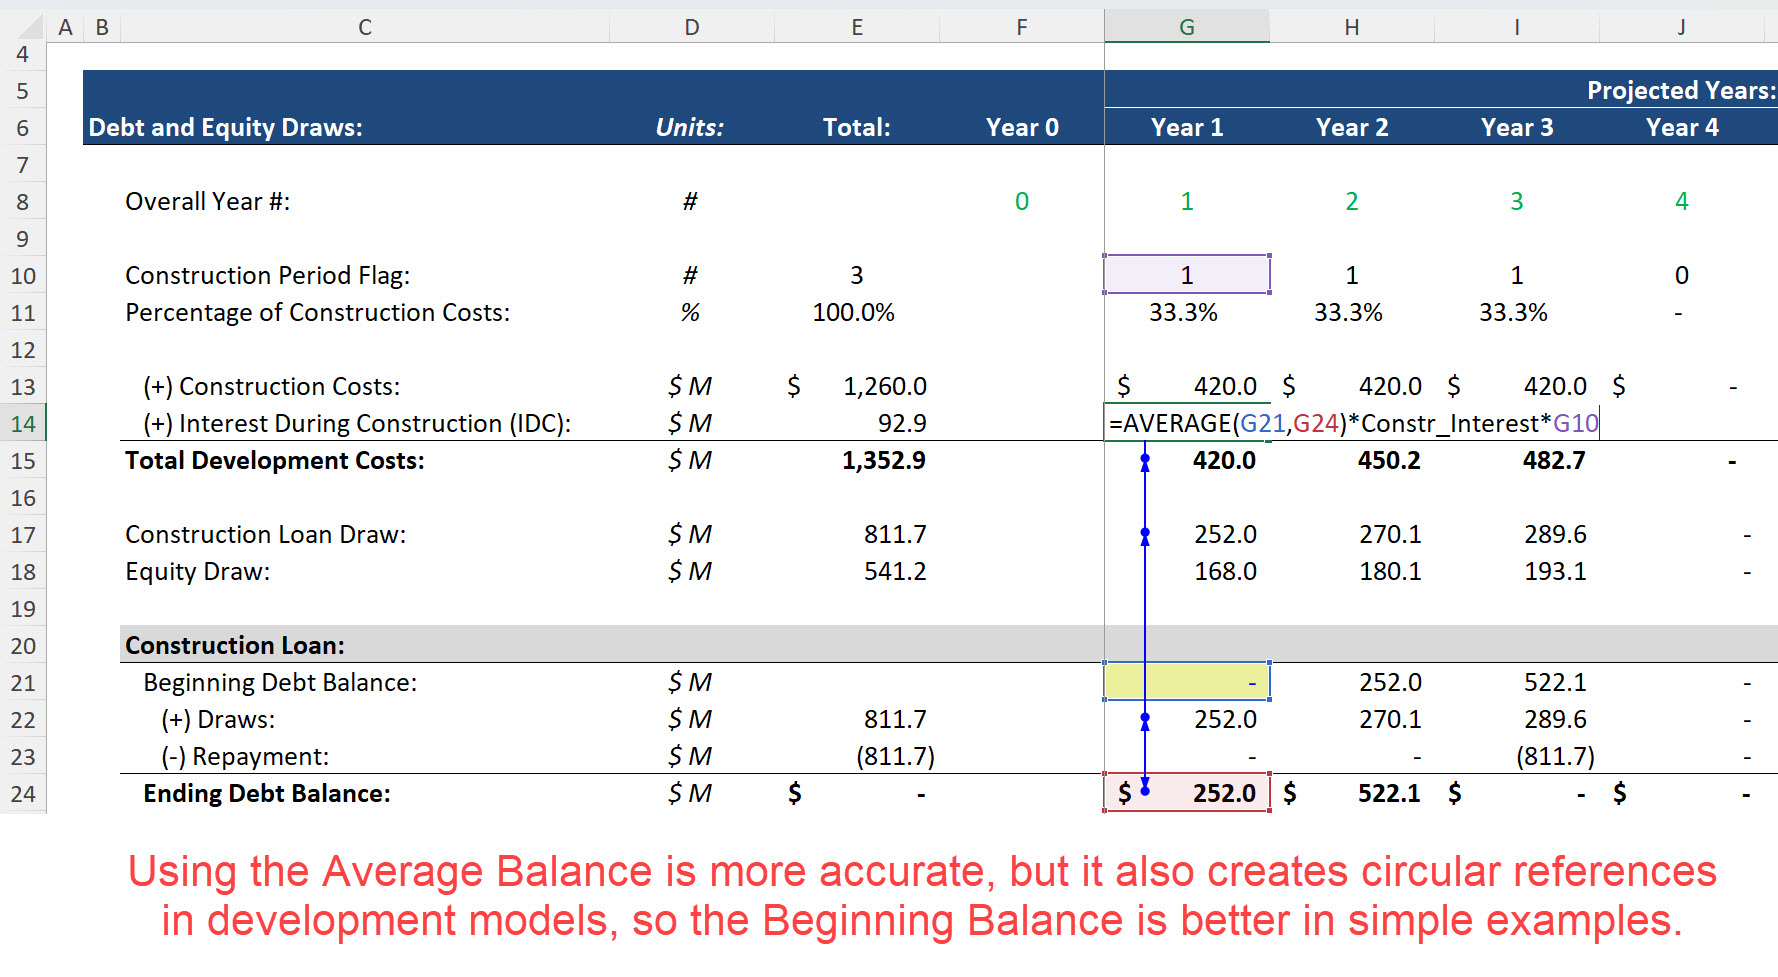
Task: Click Repayment Year 3 value (811.7)
Action: click(x=1555, y=756)
